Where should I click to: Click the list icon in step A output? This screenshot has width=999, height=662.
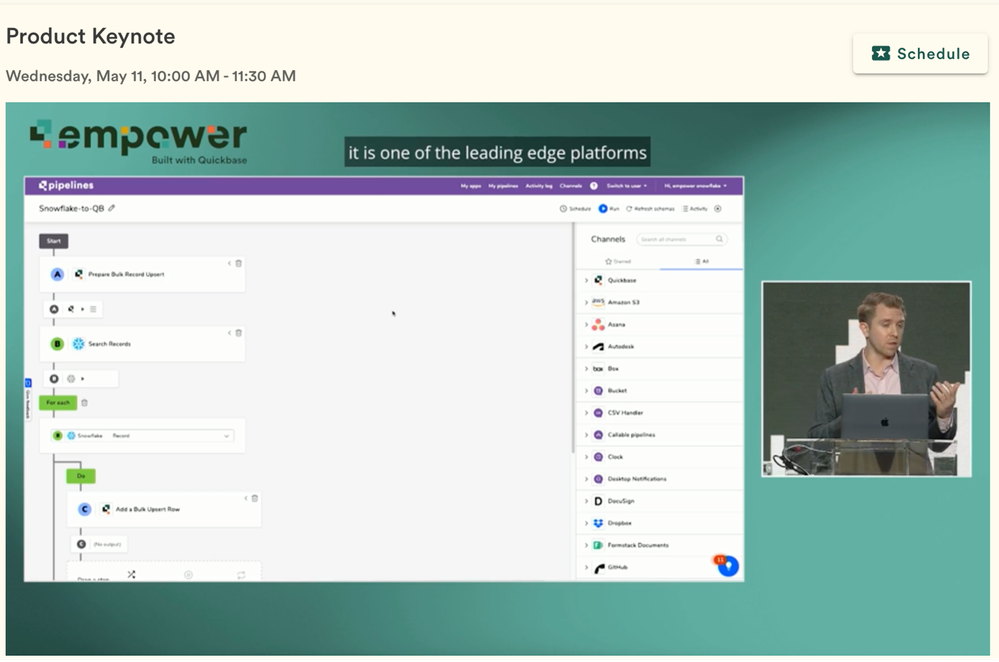[93, 309]
